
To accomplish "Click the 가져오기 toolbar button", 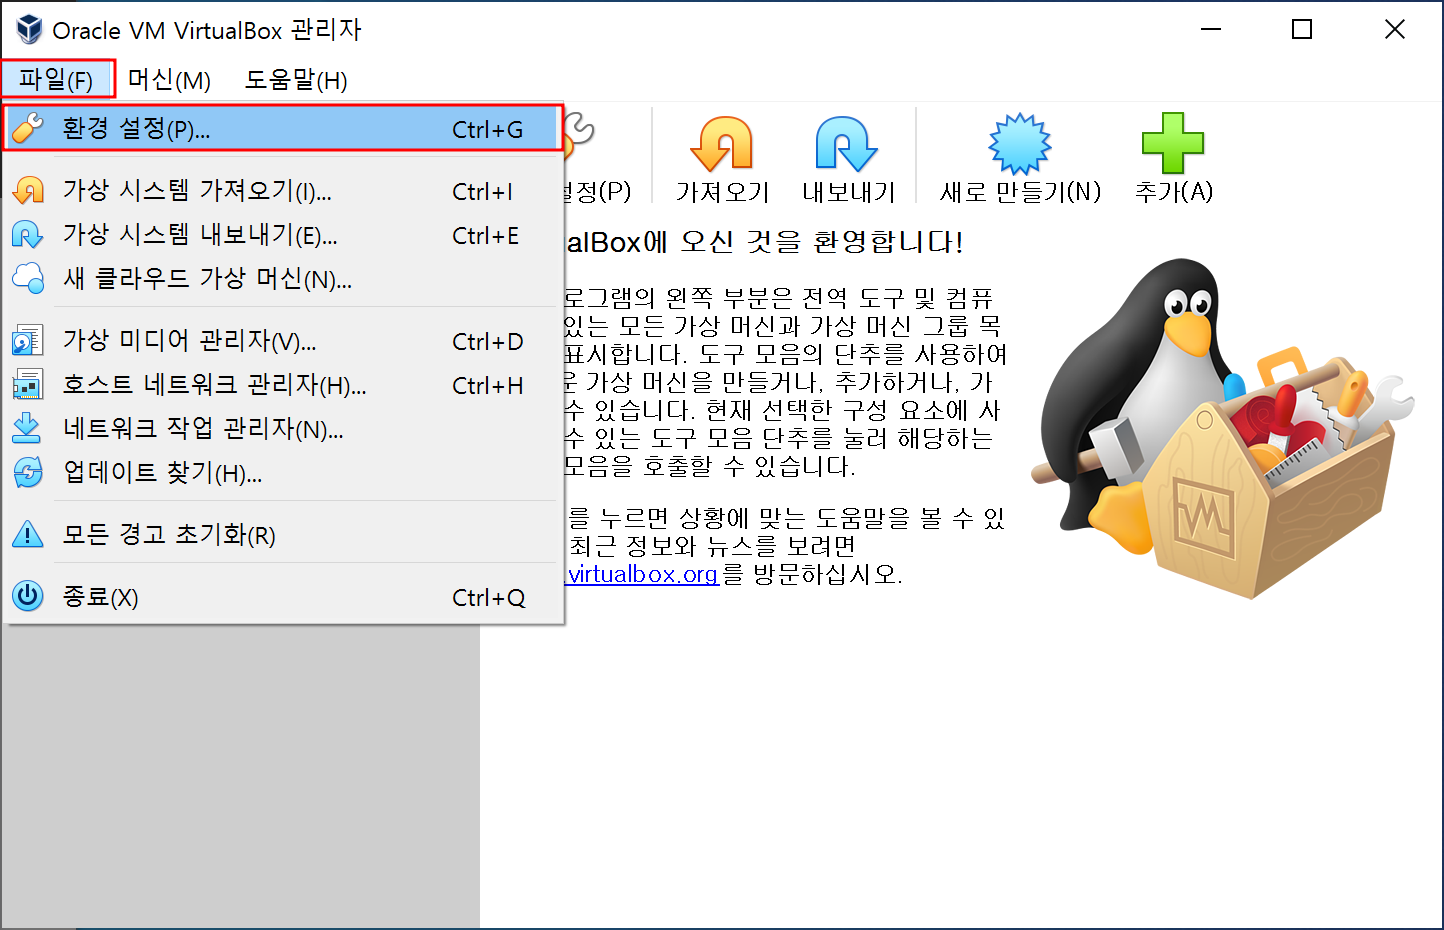I will coord(722,157).
